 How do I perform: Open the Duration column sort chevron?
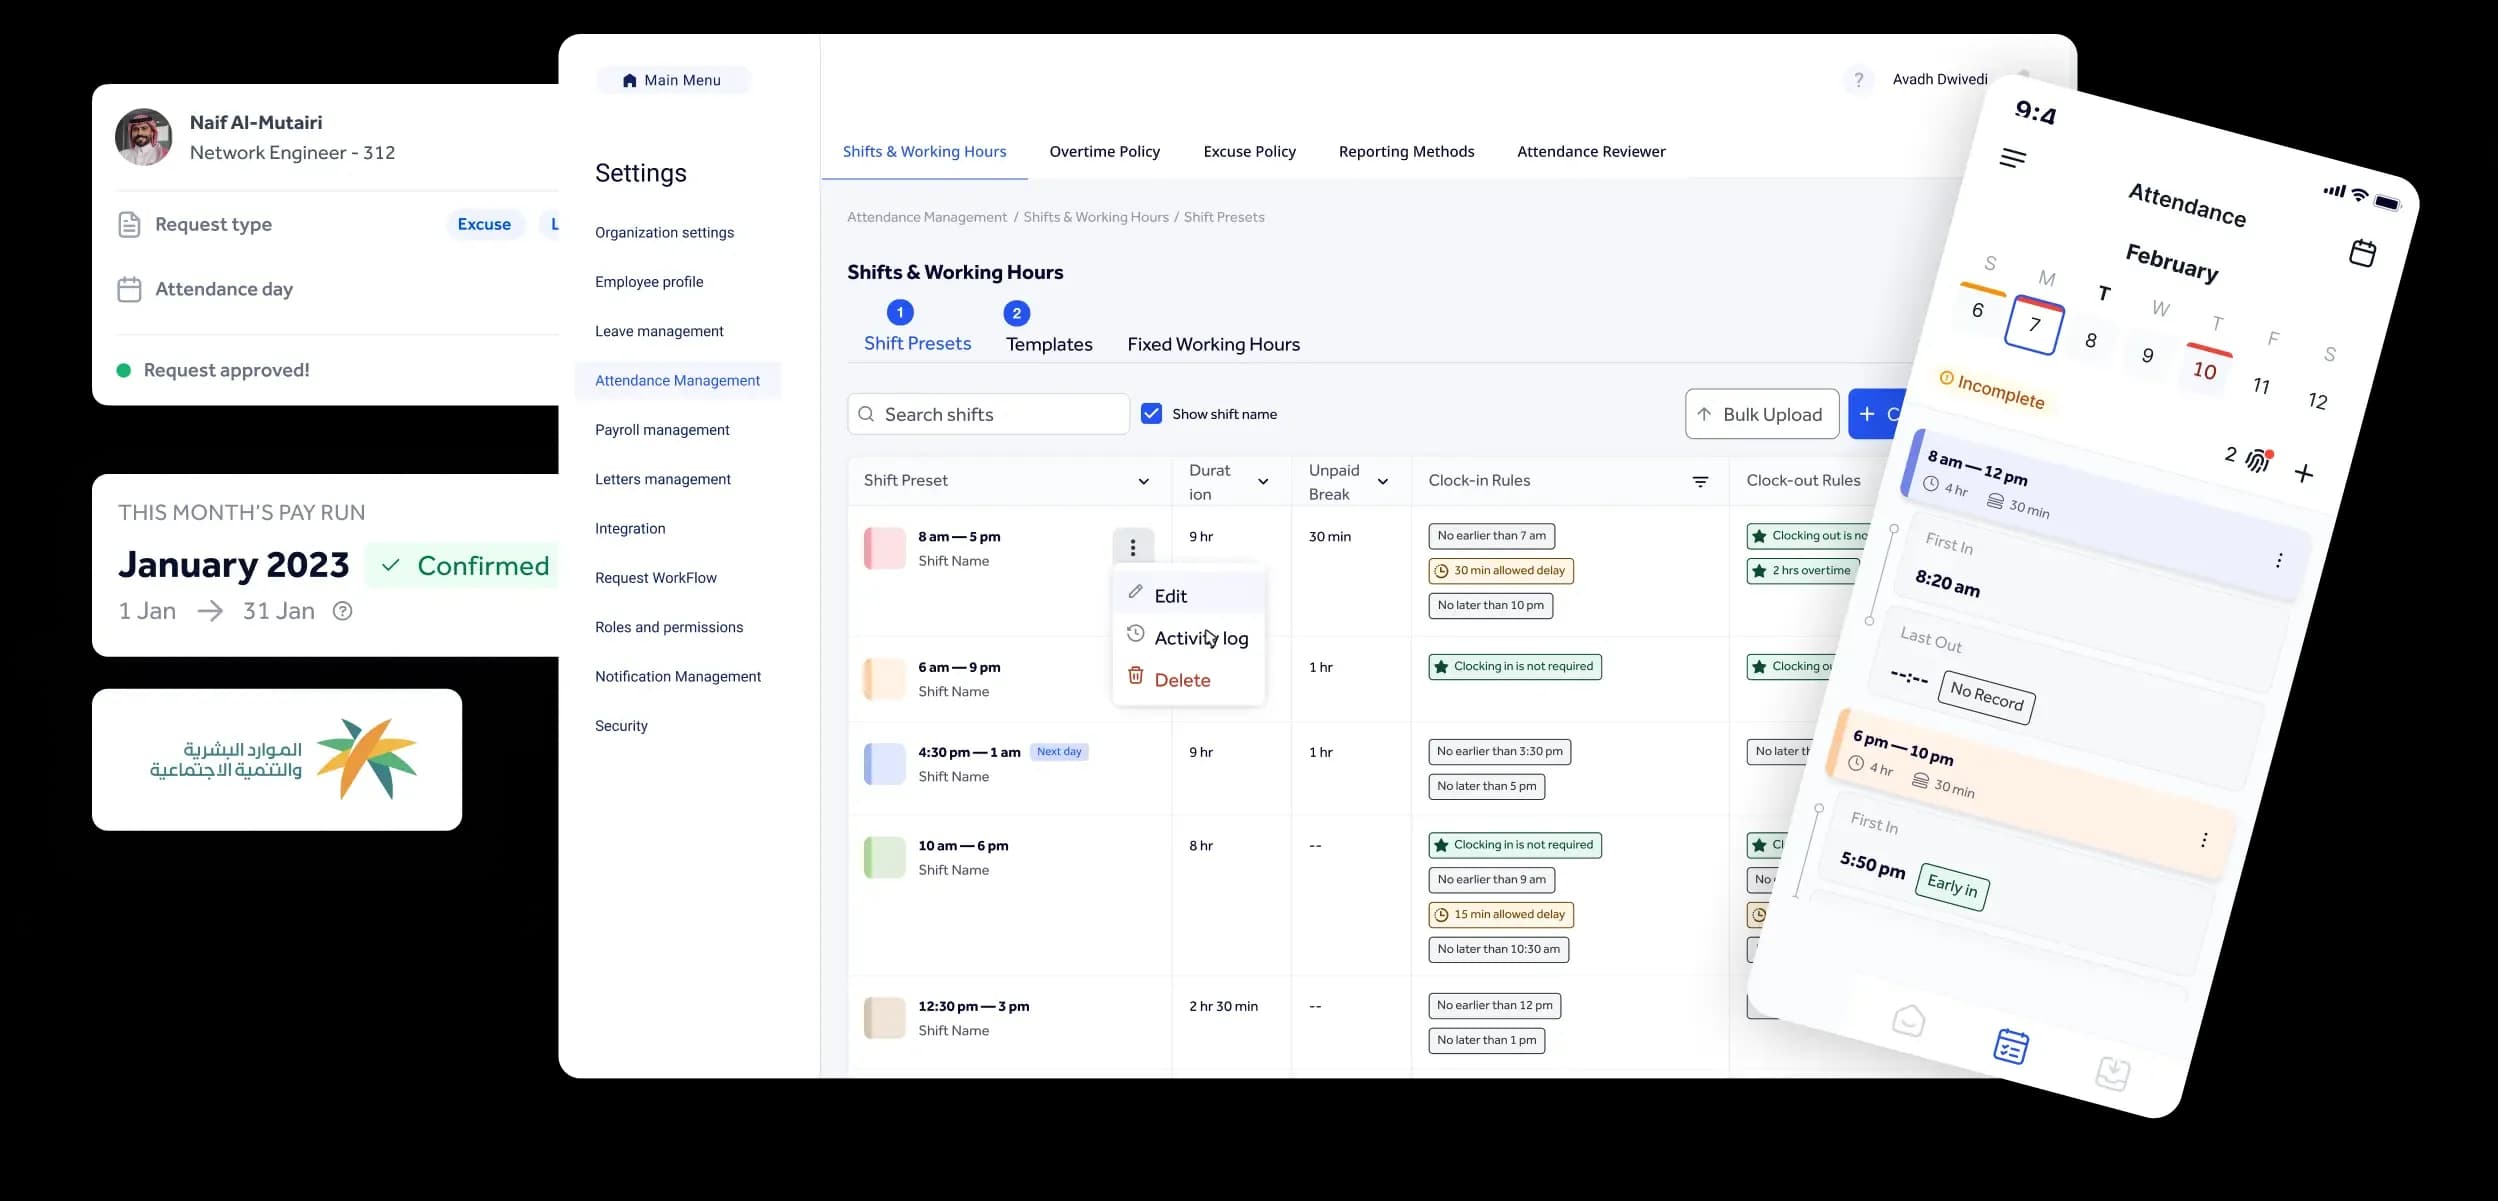(1263, 481)
